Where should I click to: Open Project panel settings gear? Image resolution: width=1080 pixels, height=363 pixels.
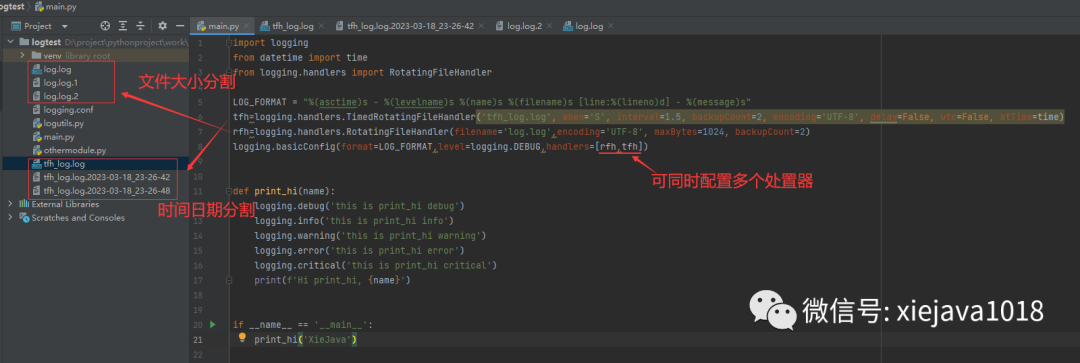click(163, 26)
